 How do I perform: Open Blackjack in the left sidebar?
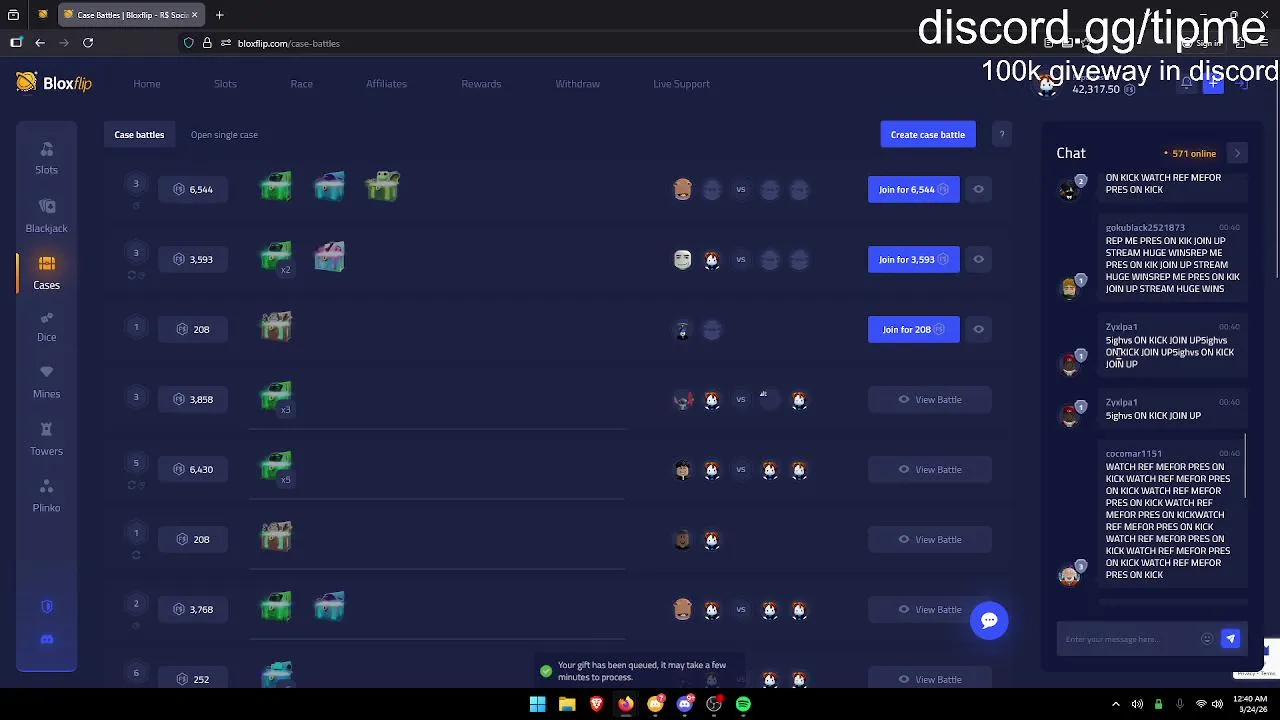pyautogui.click(x=46, y=216)
